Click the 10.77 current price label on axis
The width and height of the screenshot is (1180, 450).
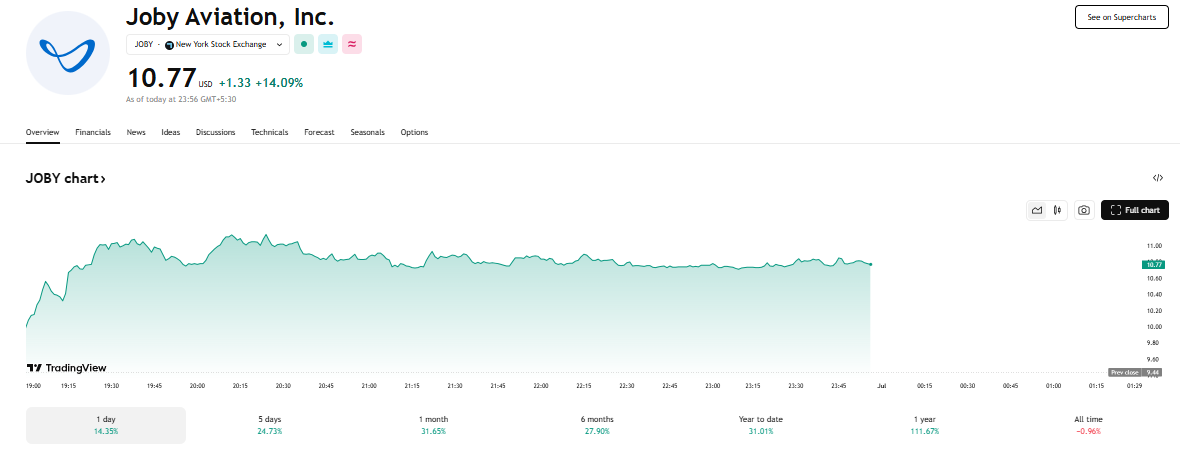point(1153,264)
